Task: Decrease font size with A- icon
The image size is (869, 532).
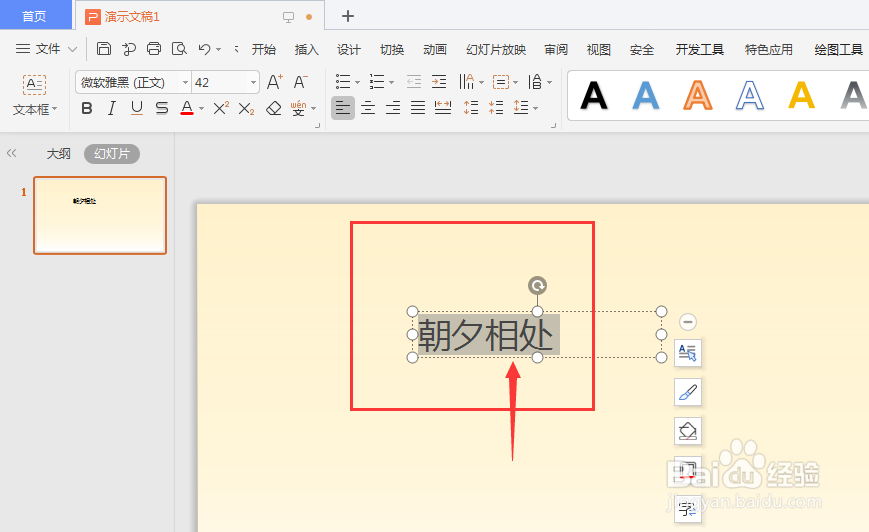Action: tap(300, 82)
